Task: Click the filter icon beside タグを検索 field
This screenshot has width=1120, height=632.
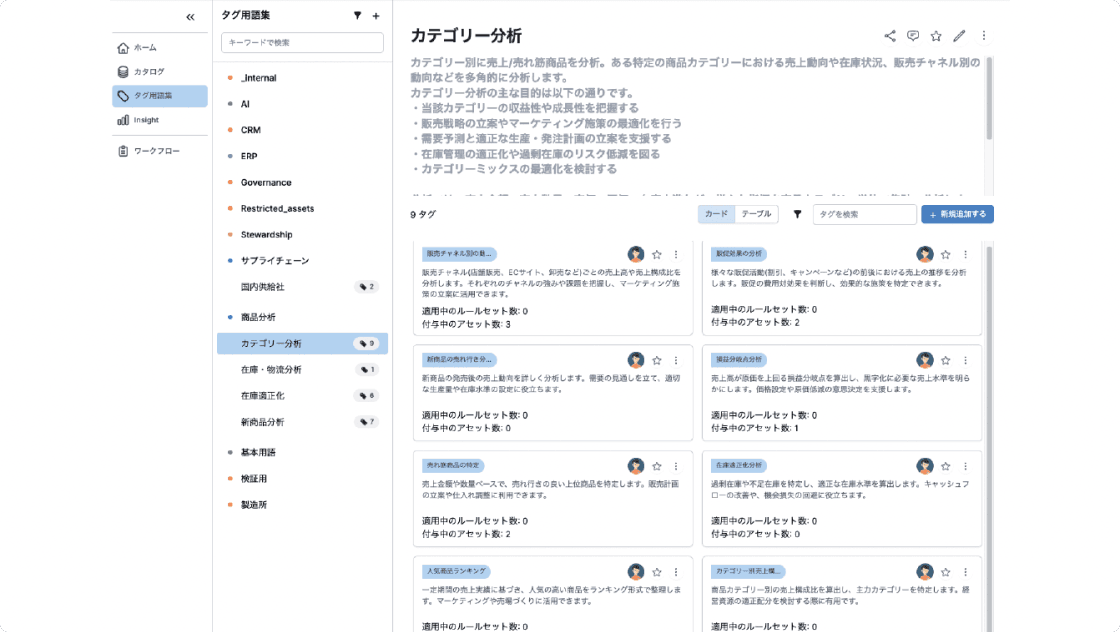Action: click(x=797, y=214)
